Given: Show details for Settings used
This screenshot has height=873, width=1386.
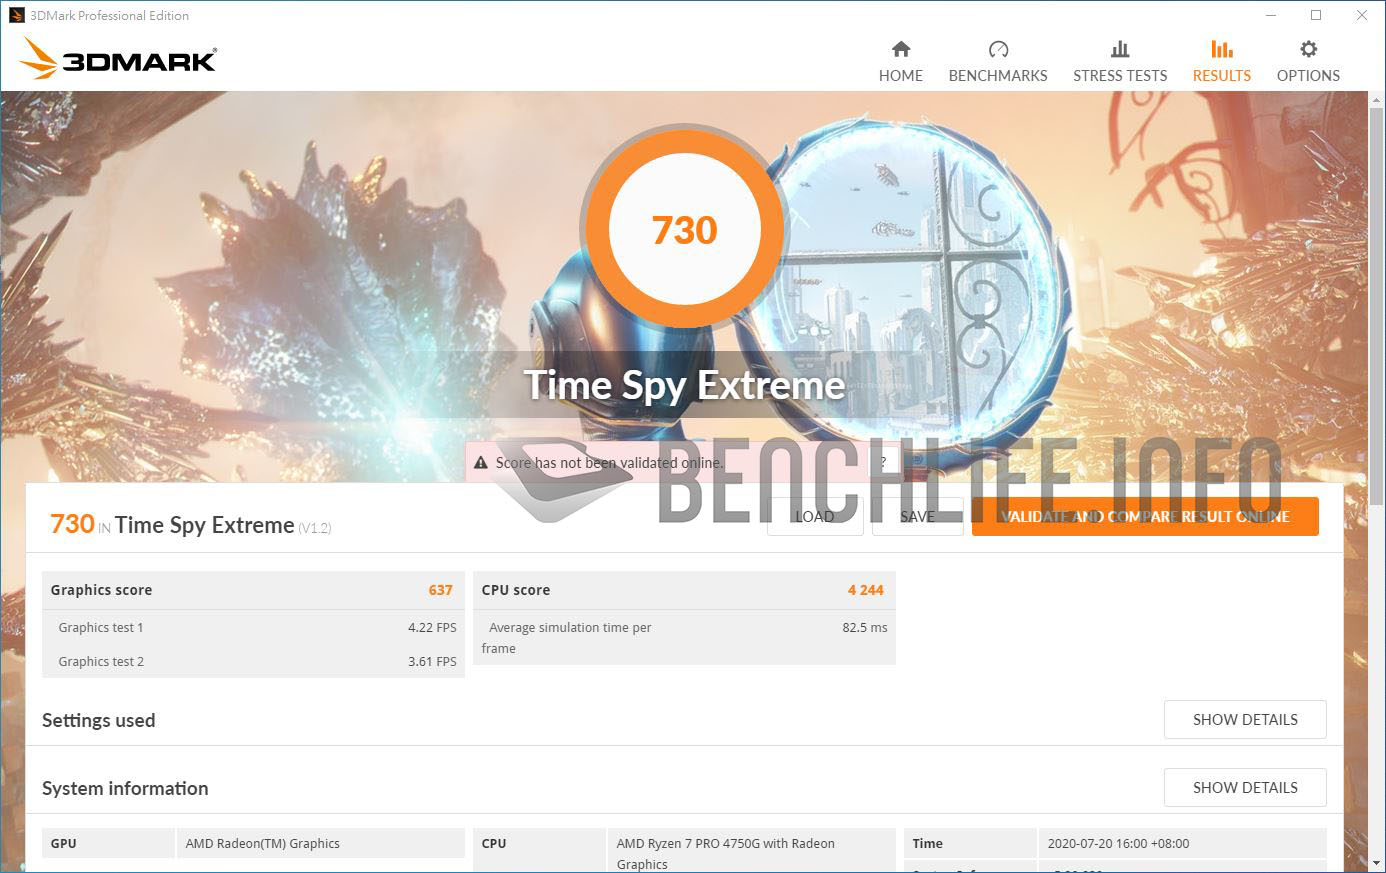Looking at the screenshot, I should pyautogui.click(x=1244, y=720).
